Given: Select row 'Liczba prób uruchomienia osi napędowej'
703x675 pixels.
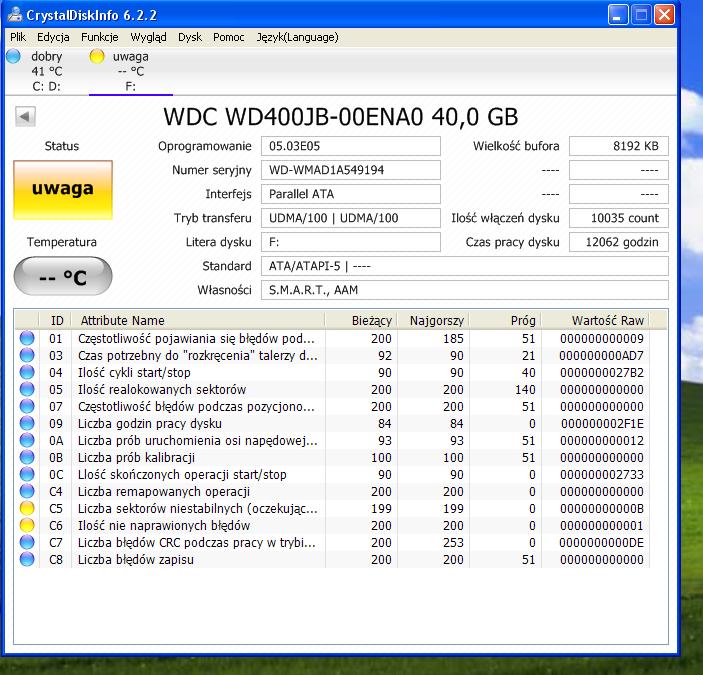Looking at the screenshot, I should tap(332, 441).
